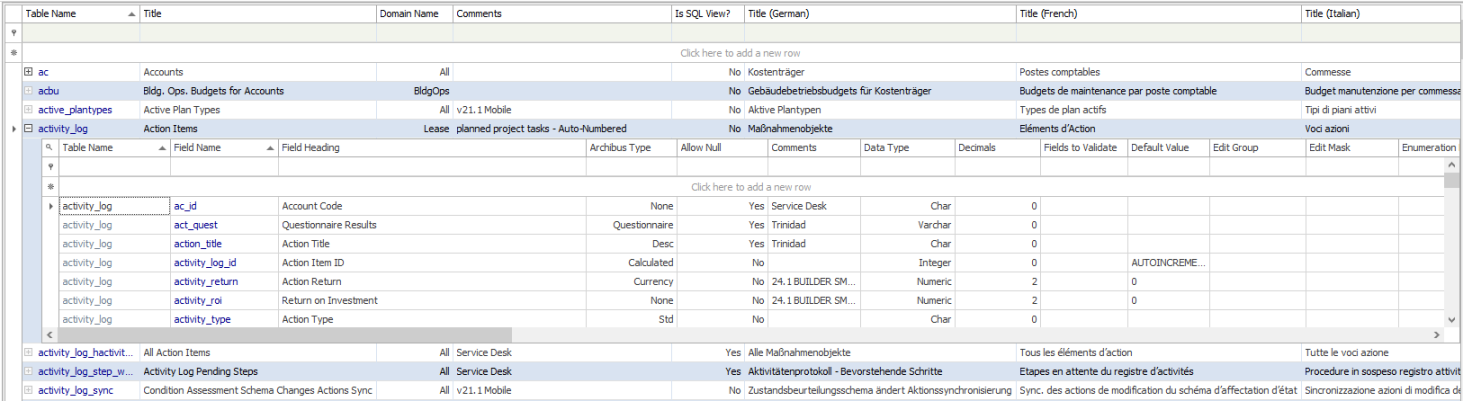Click the Field Heading filter cell
This screenshot has height=401, width=1463.
pyautogui.click(x=431, y=167)
